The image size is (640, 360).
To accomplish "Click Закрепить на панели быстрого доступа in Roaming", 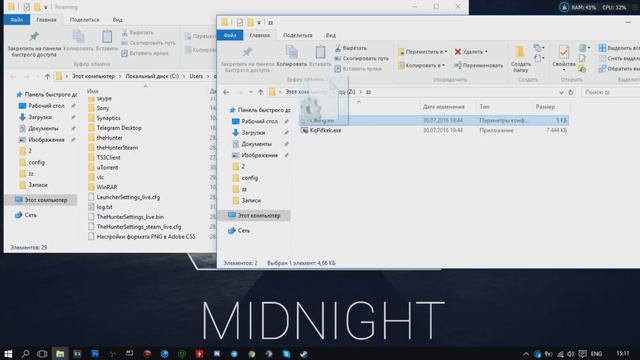I will [34, 44].
